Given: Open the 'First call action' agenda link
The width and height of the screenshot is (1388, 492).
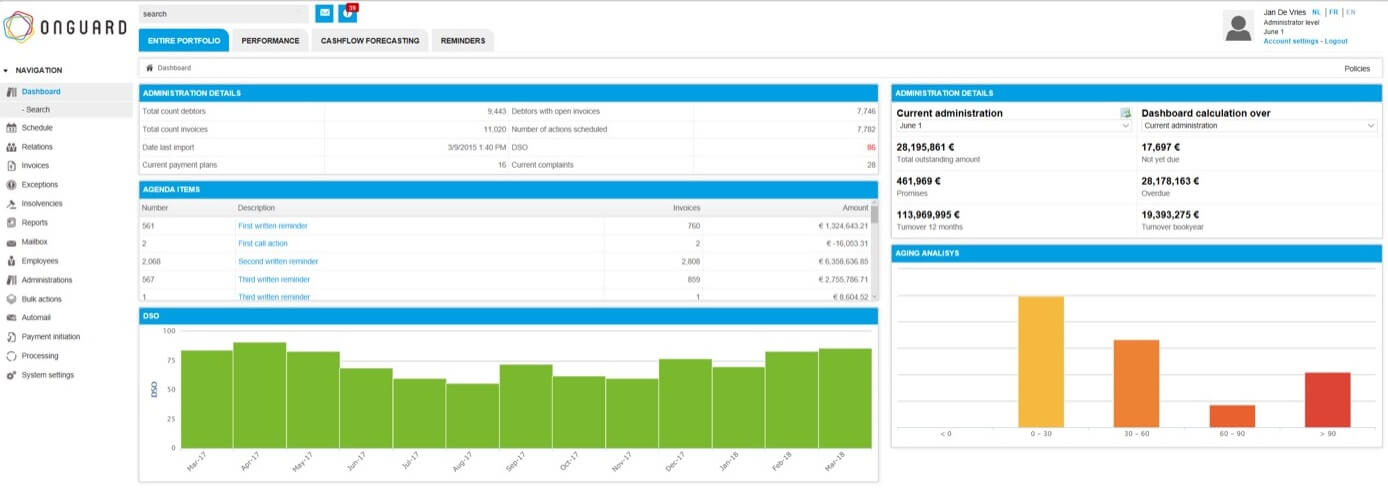Looking at the screenshot, I should [x=263, y=244].
